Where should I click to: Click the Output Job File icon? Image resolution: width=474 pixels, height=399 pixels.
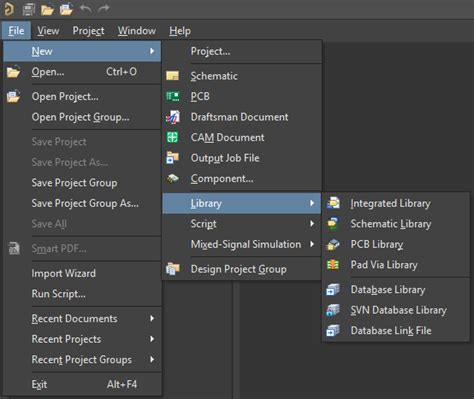(172, 158)
